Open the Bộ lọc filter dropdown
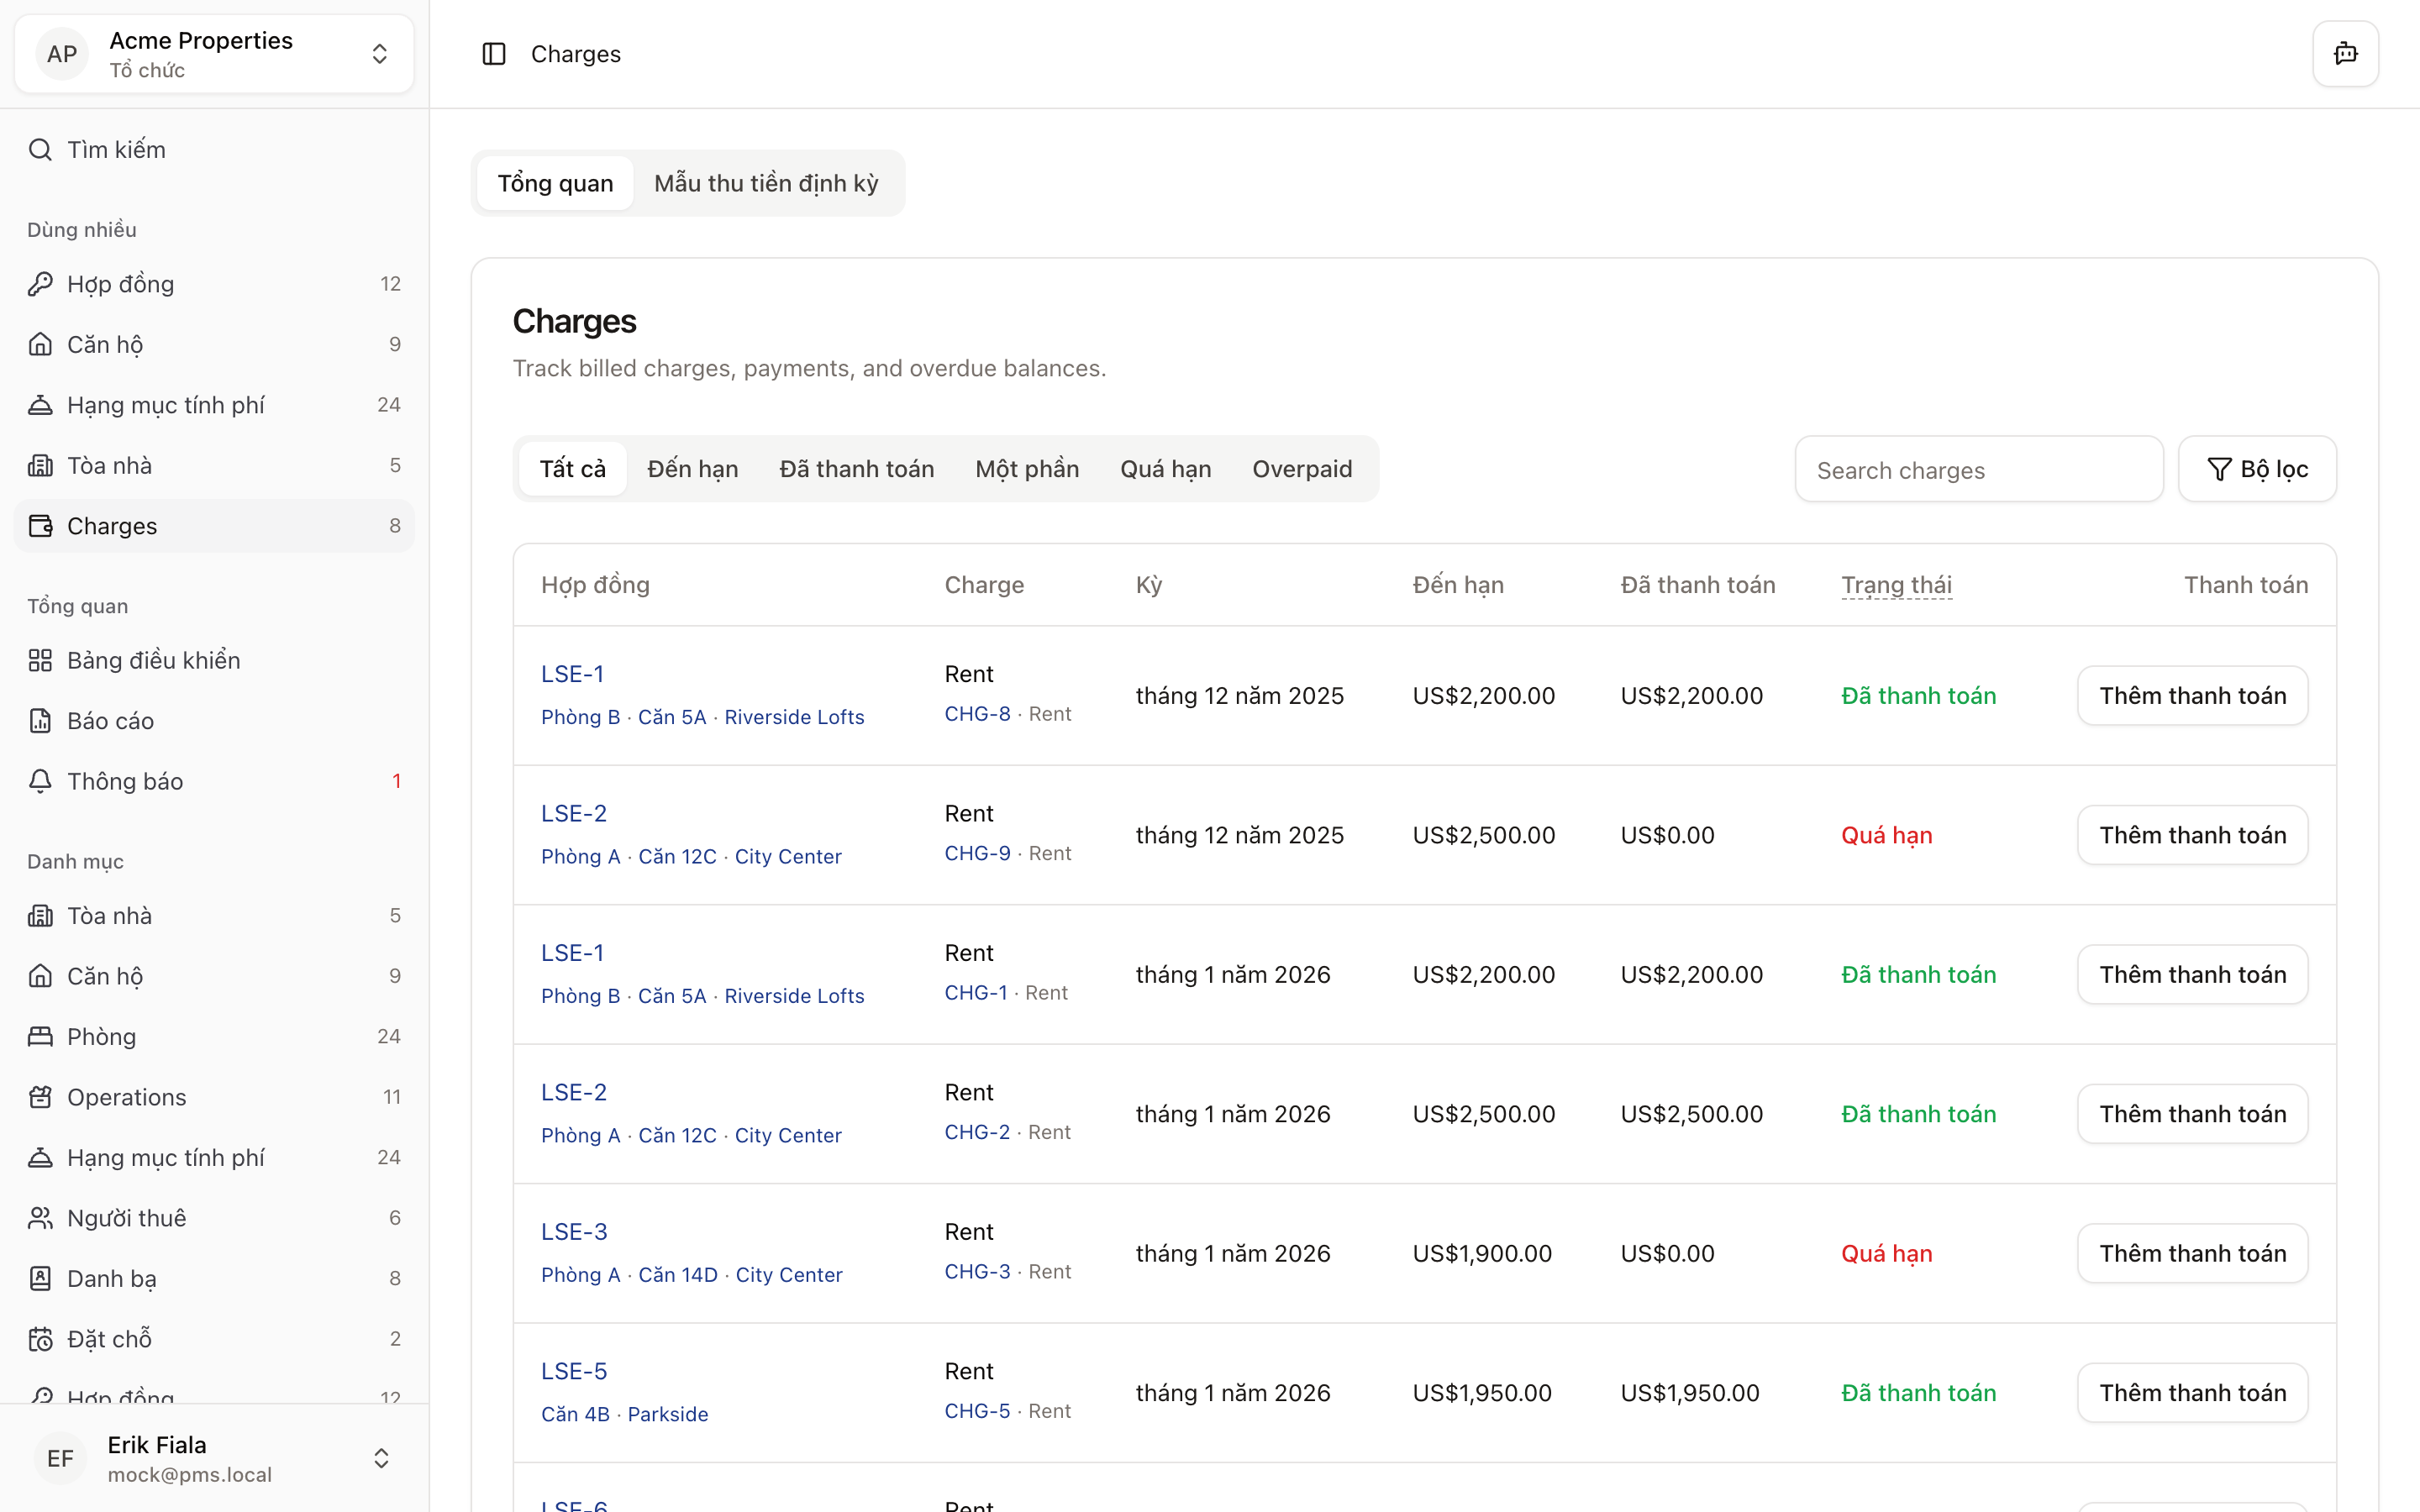 pyautogui.click(x=2257, y=469)
